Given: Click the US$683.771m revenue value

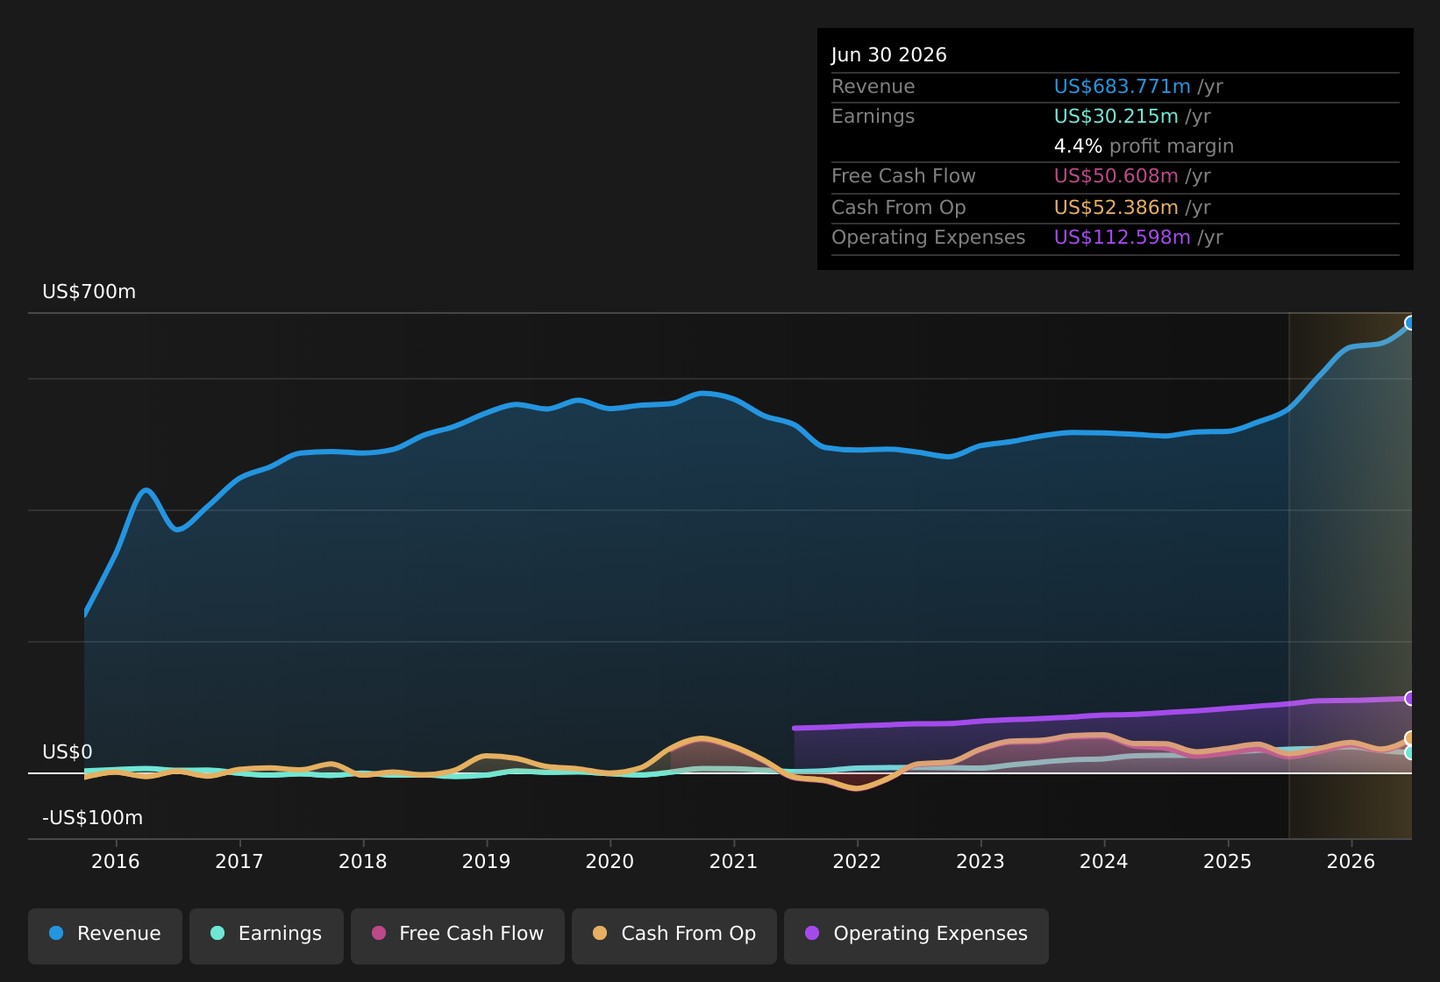Looking at the screenshot, I should tap(1122, 87).
